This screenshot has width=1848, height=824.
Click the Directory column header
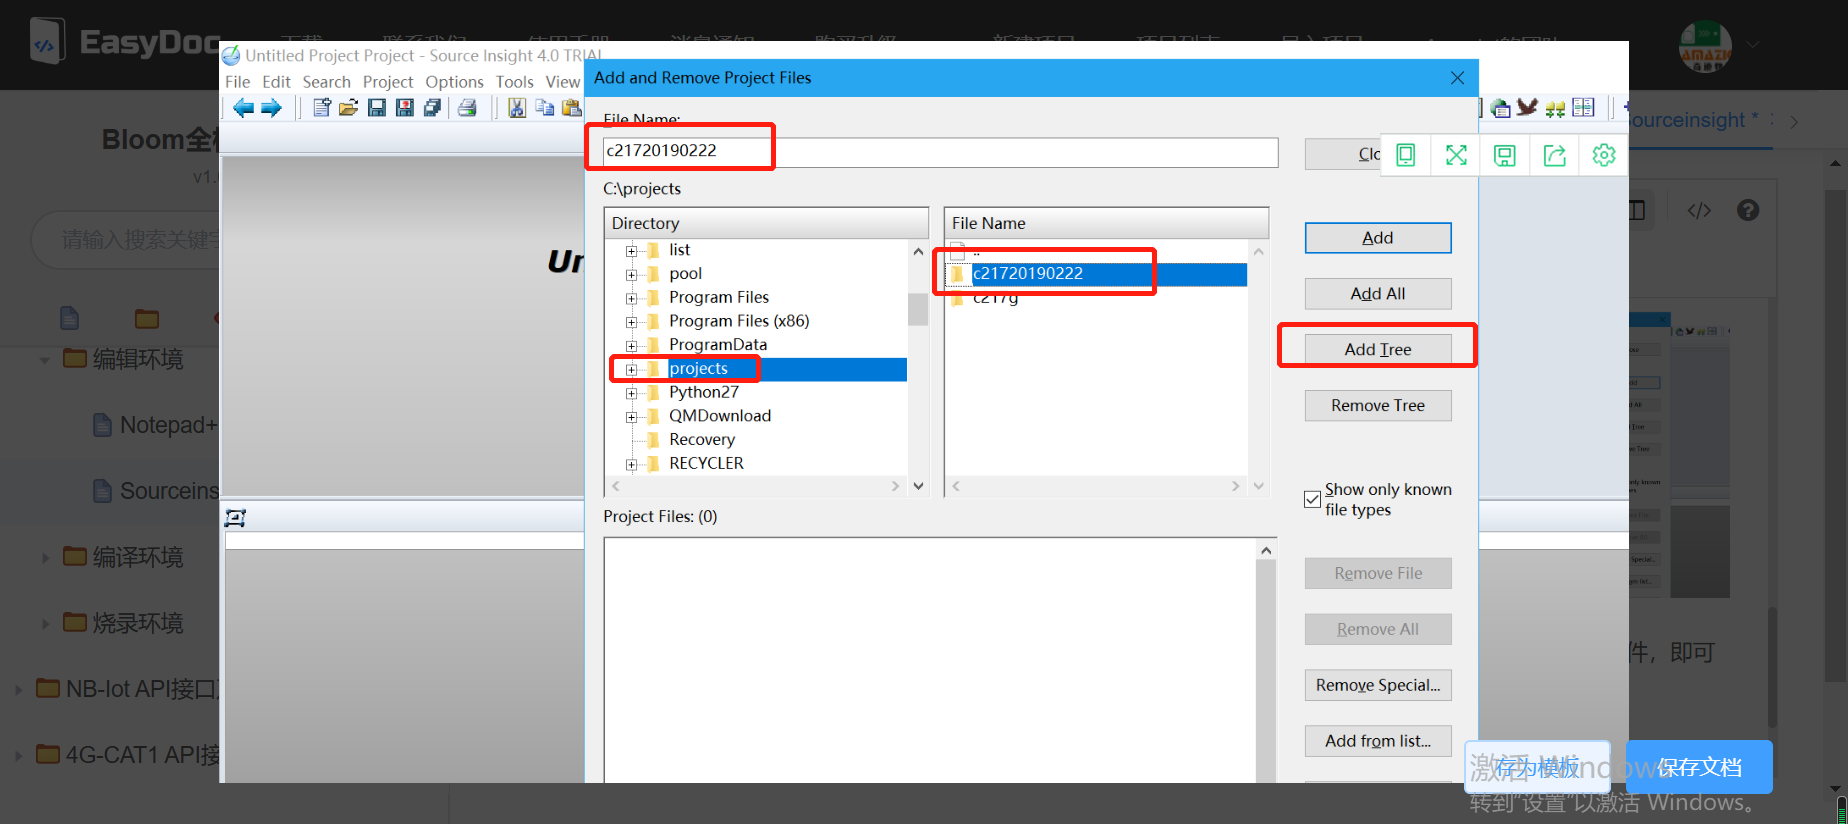[767, 223]
